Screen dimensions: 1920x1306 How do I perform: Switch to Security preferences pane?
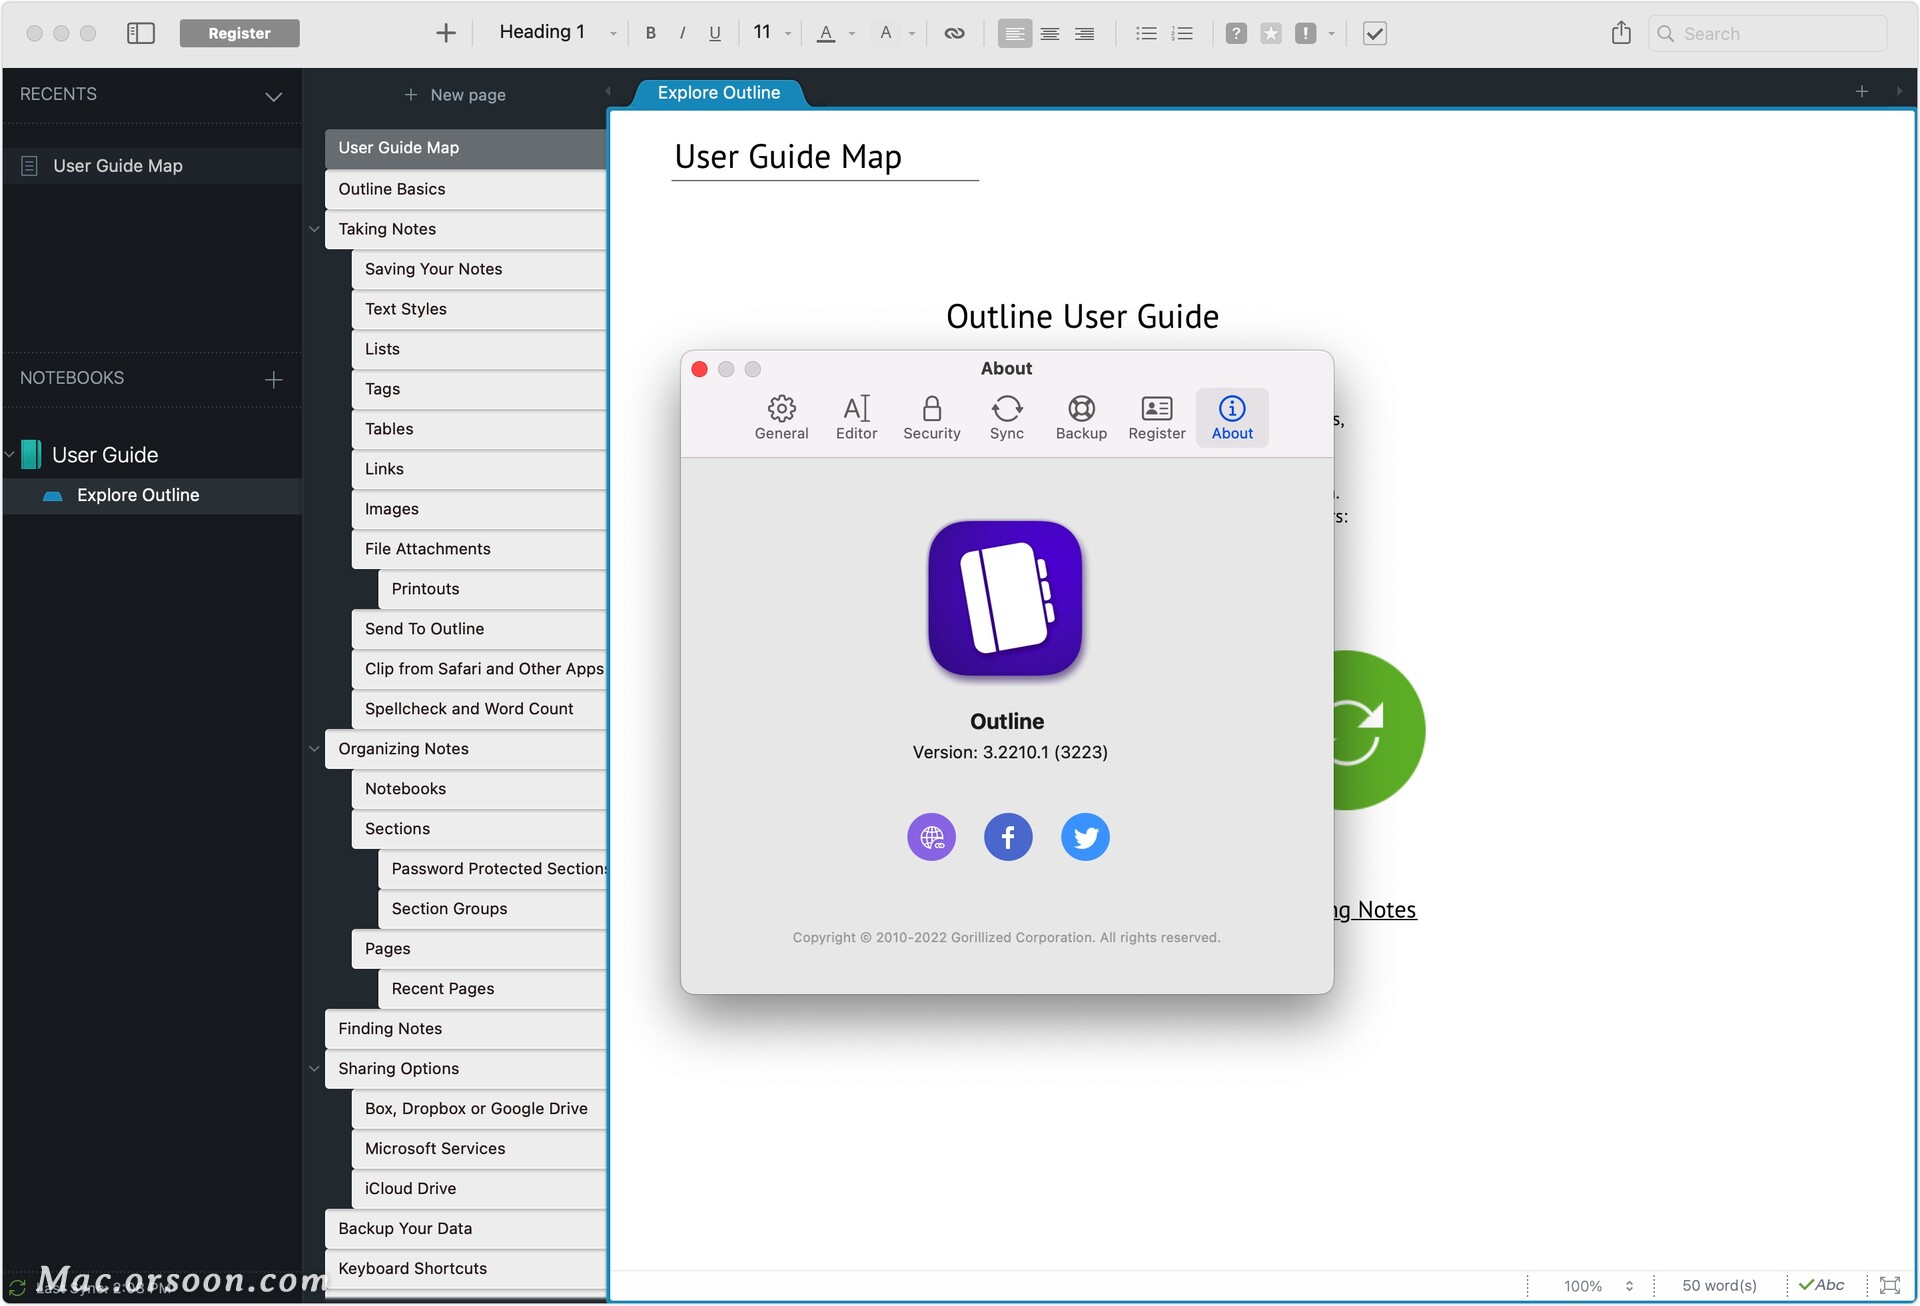[931, 416]
